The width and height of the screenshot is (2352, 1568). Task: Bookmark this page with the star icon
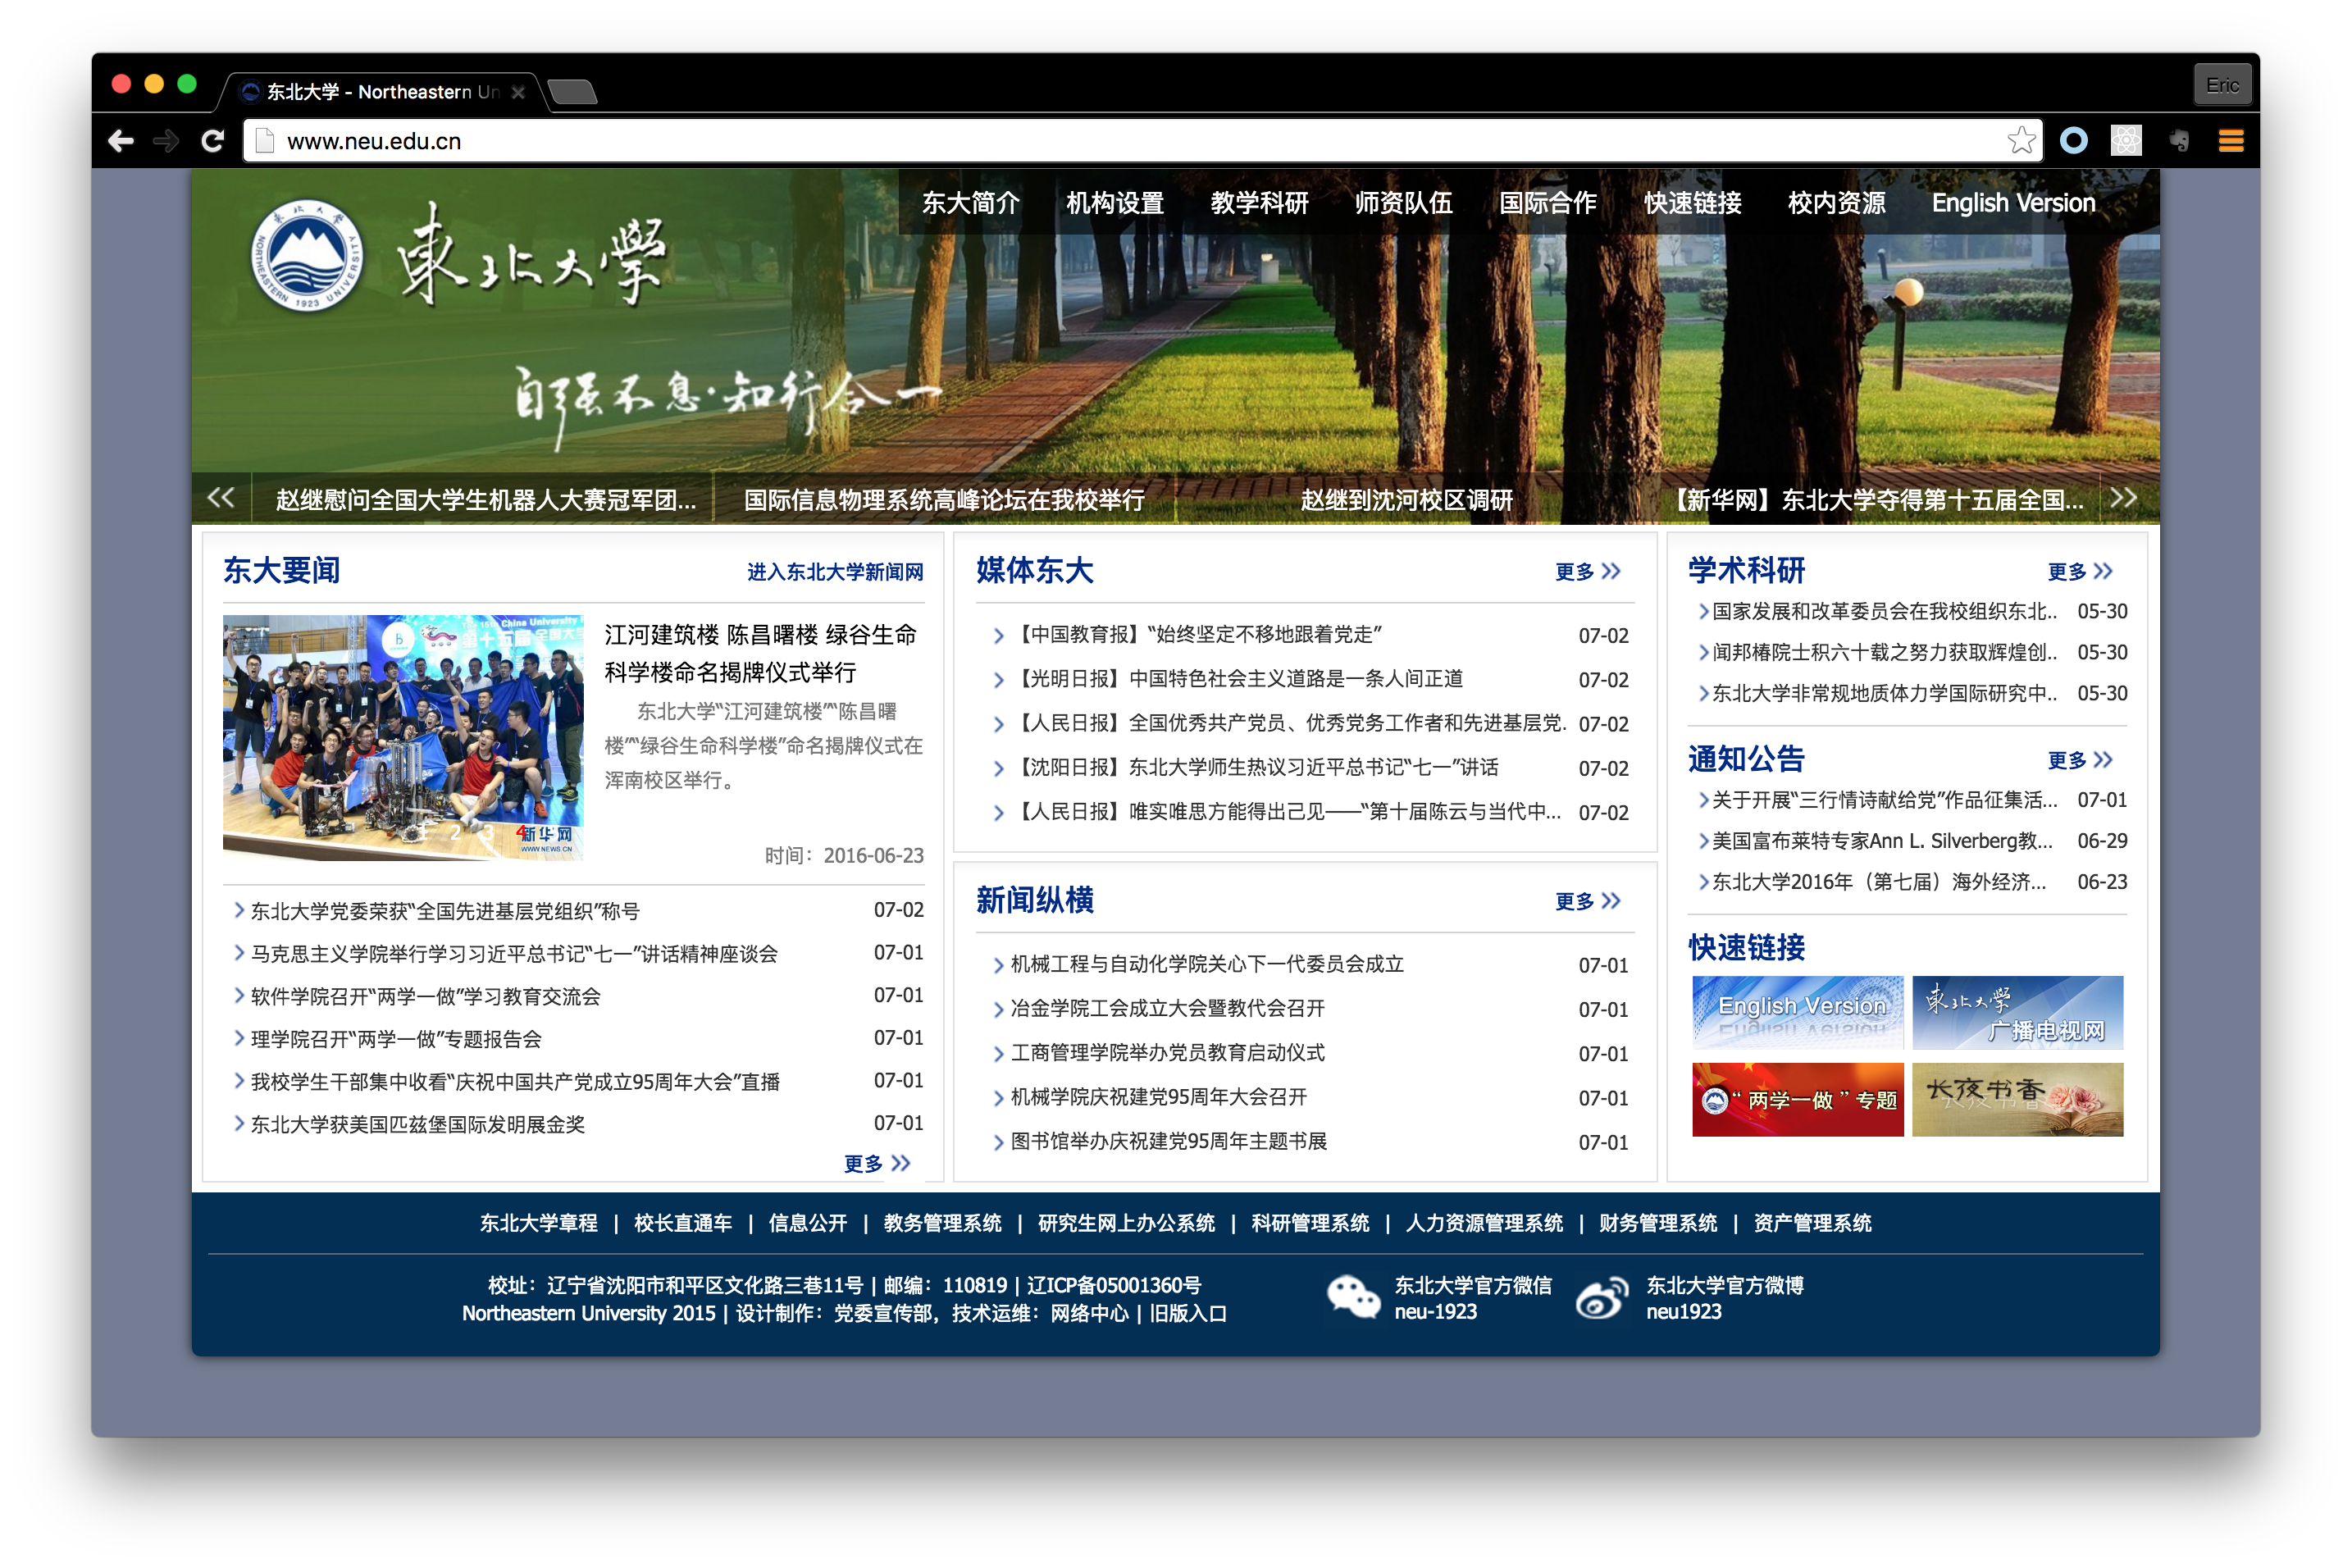(2021, 140)
